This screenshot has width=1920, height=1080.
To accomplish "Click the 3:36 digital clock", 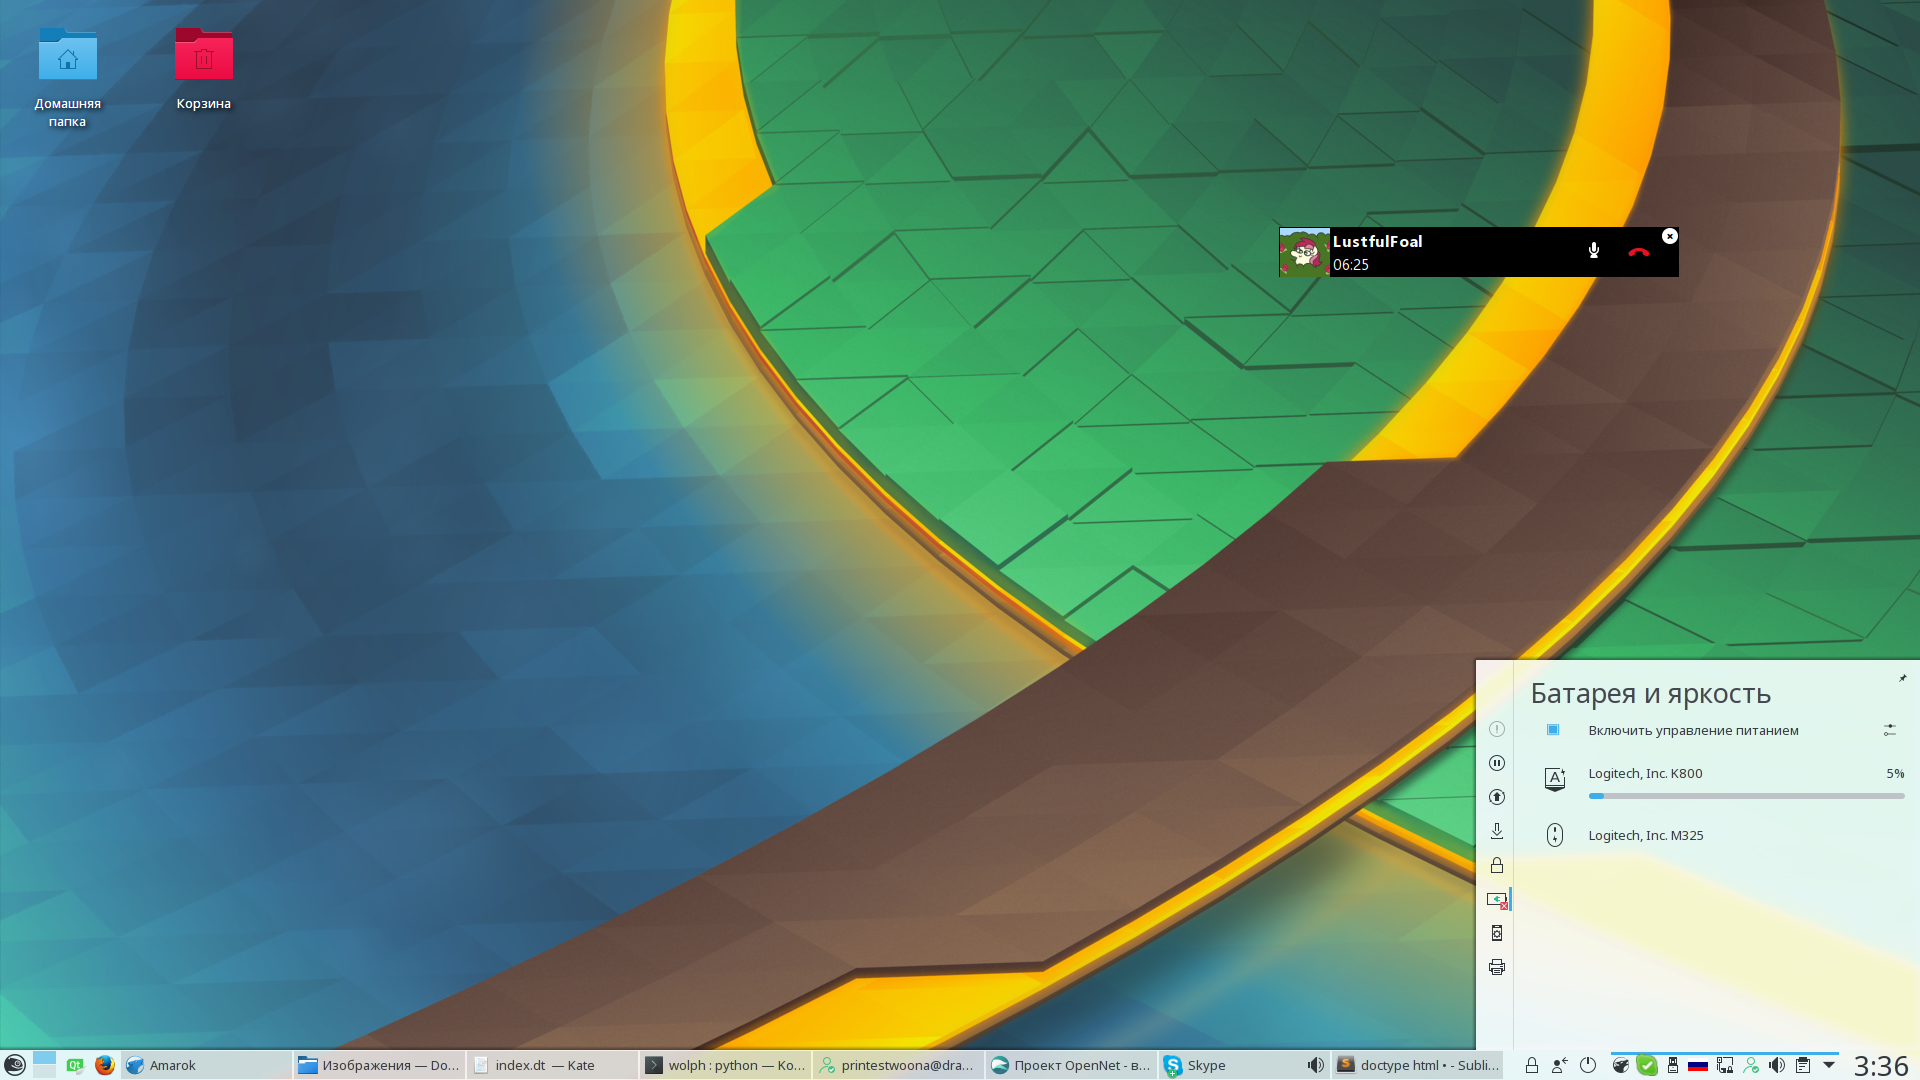I will (x=1881, y=1066).
